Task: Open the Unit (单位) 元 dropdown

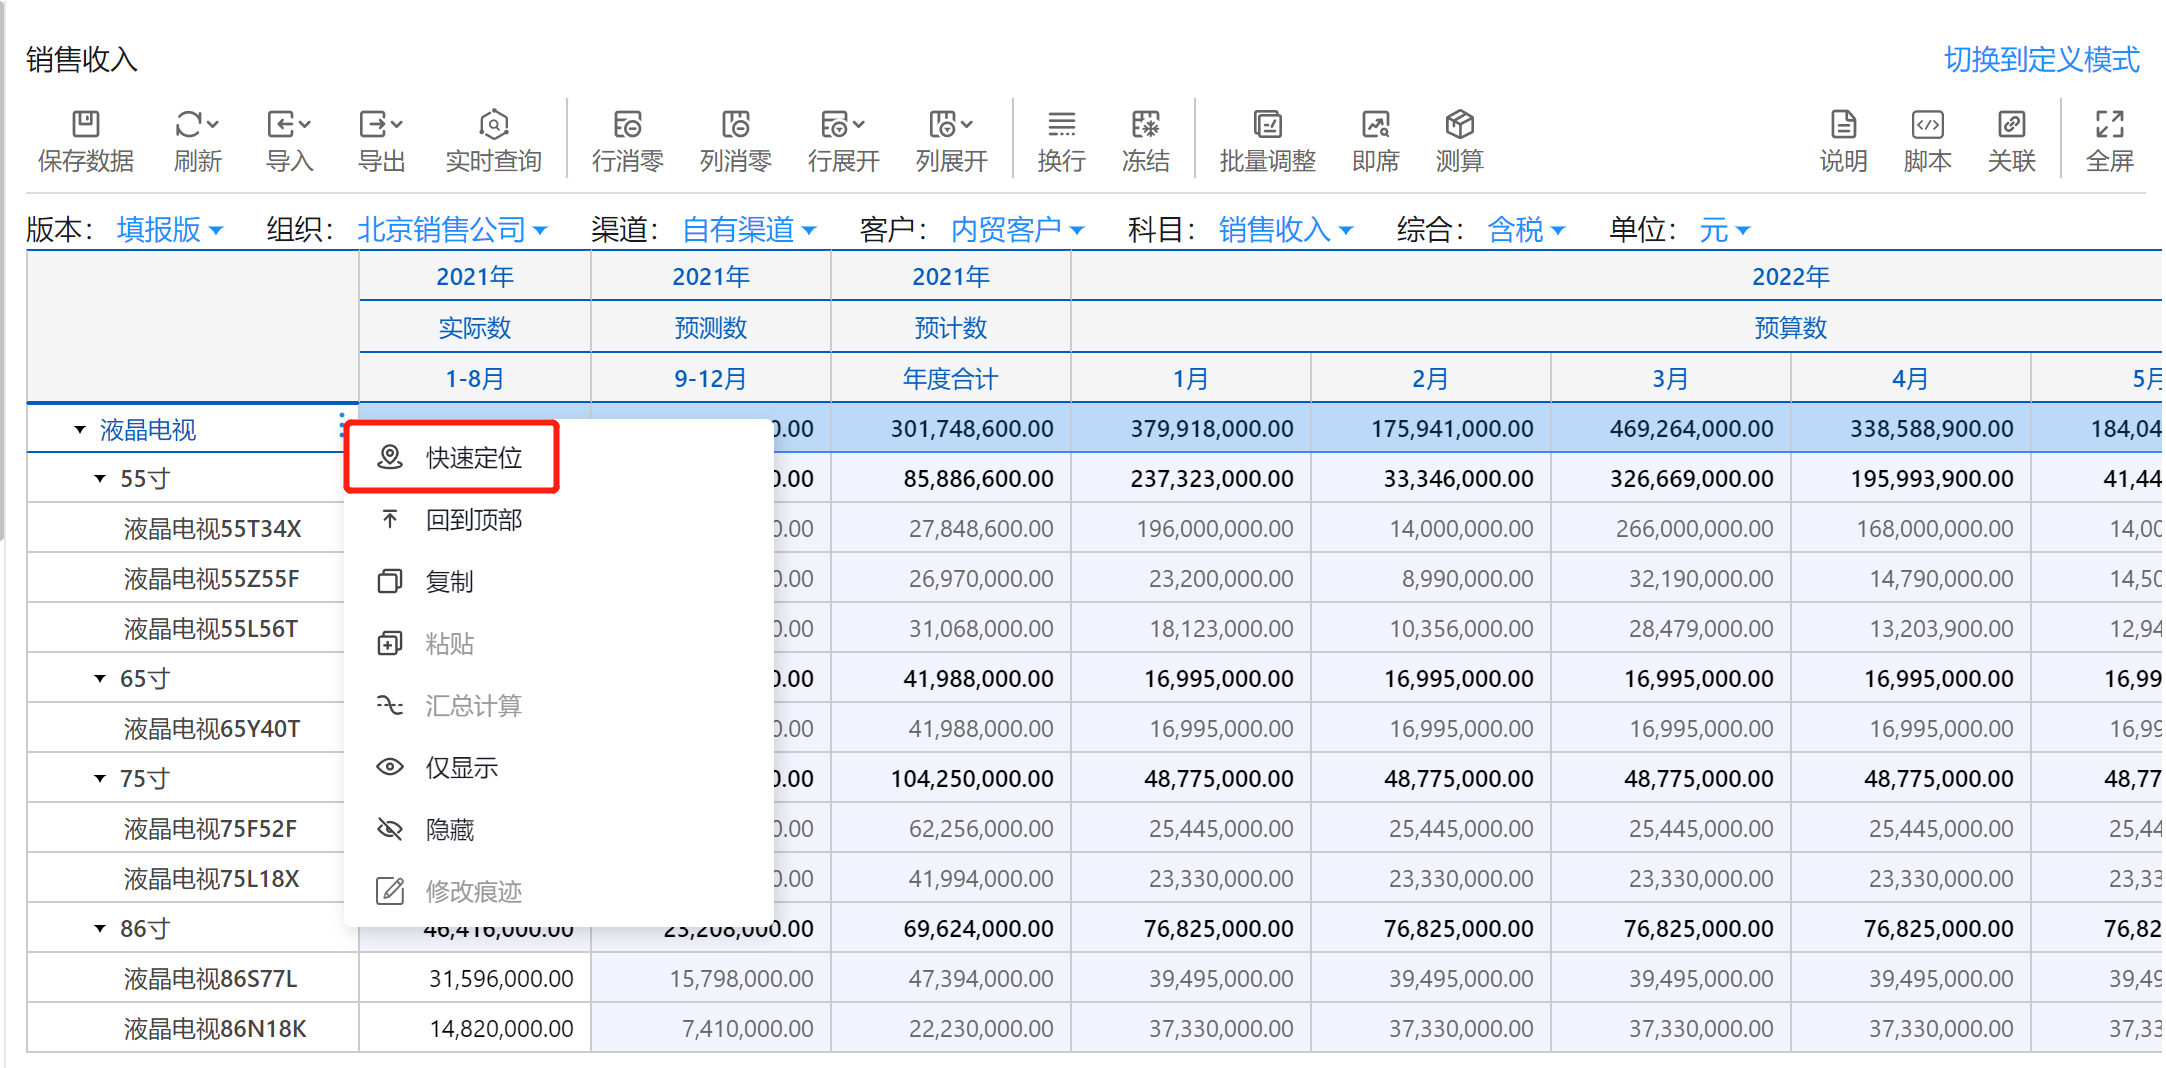Action: (x=1724, y=230)
